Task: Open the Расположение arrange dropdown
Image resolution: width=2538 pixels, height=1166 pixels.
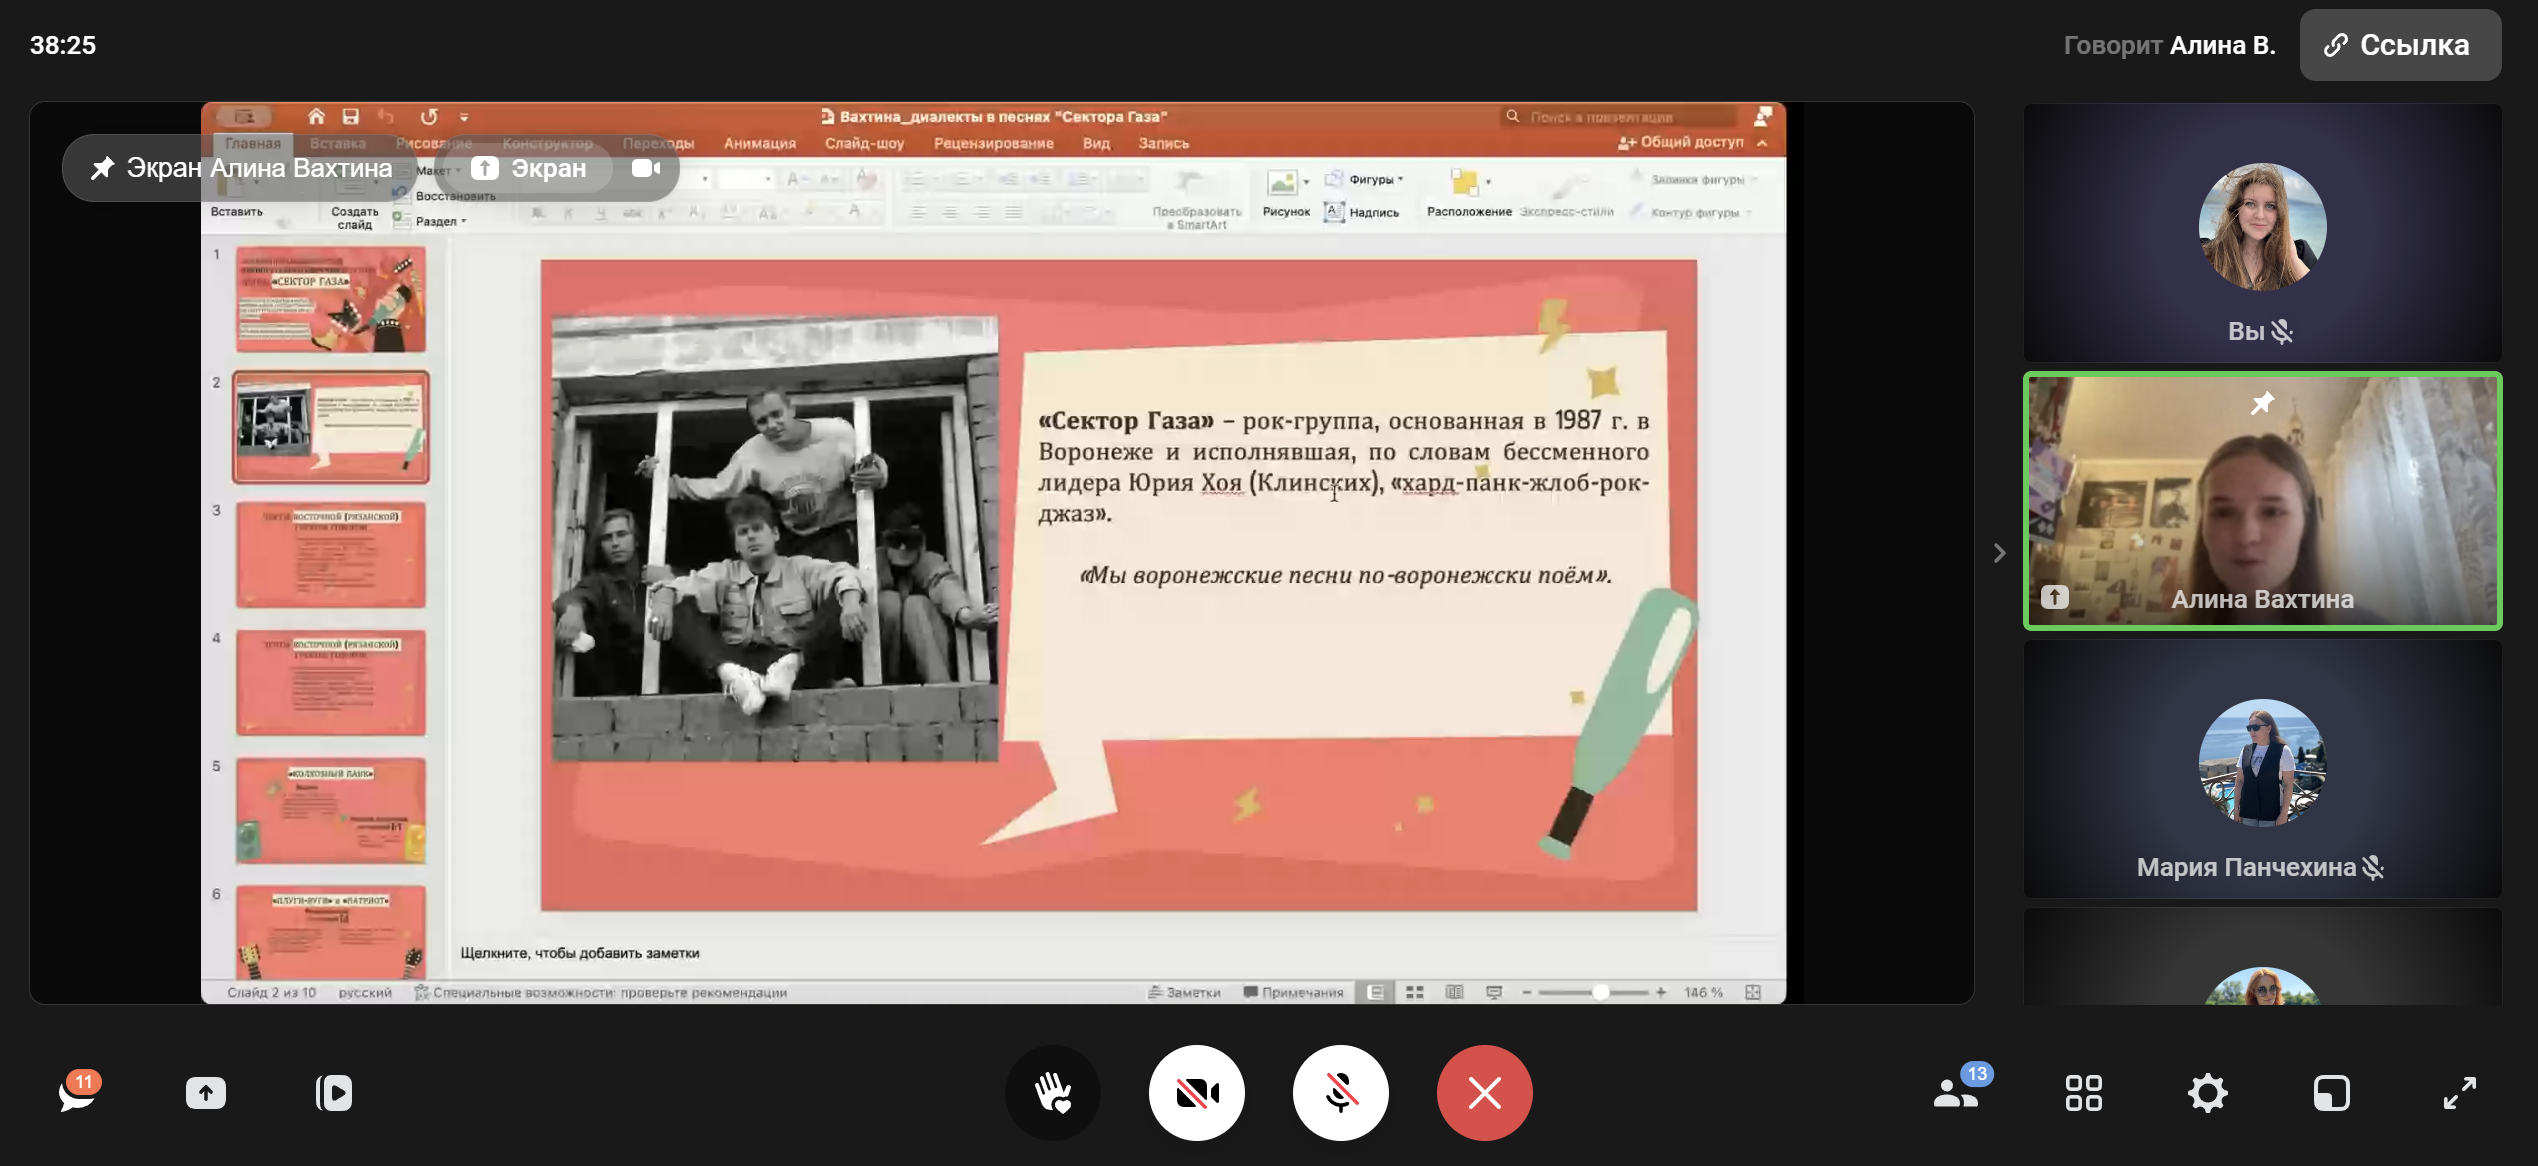Action: [x=1468, y=193]
